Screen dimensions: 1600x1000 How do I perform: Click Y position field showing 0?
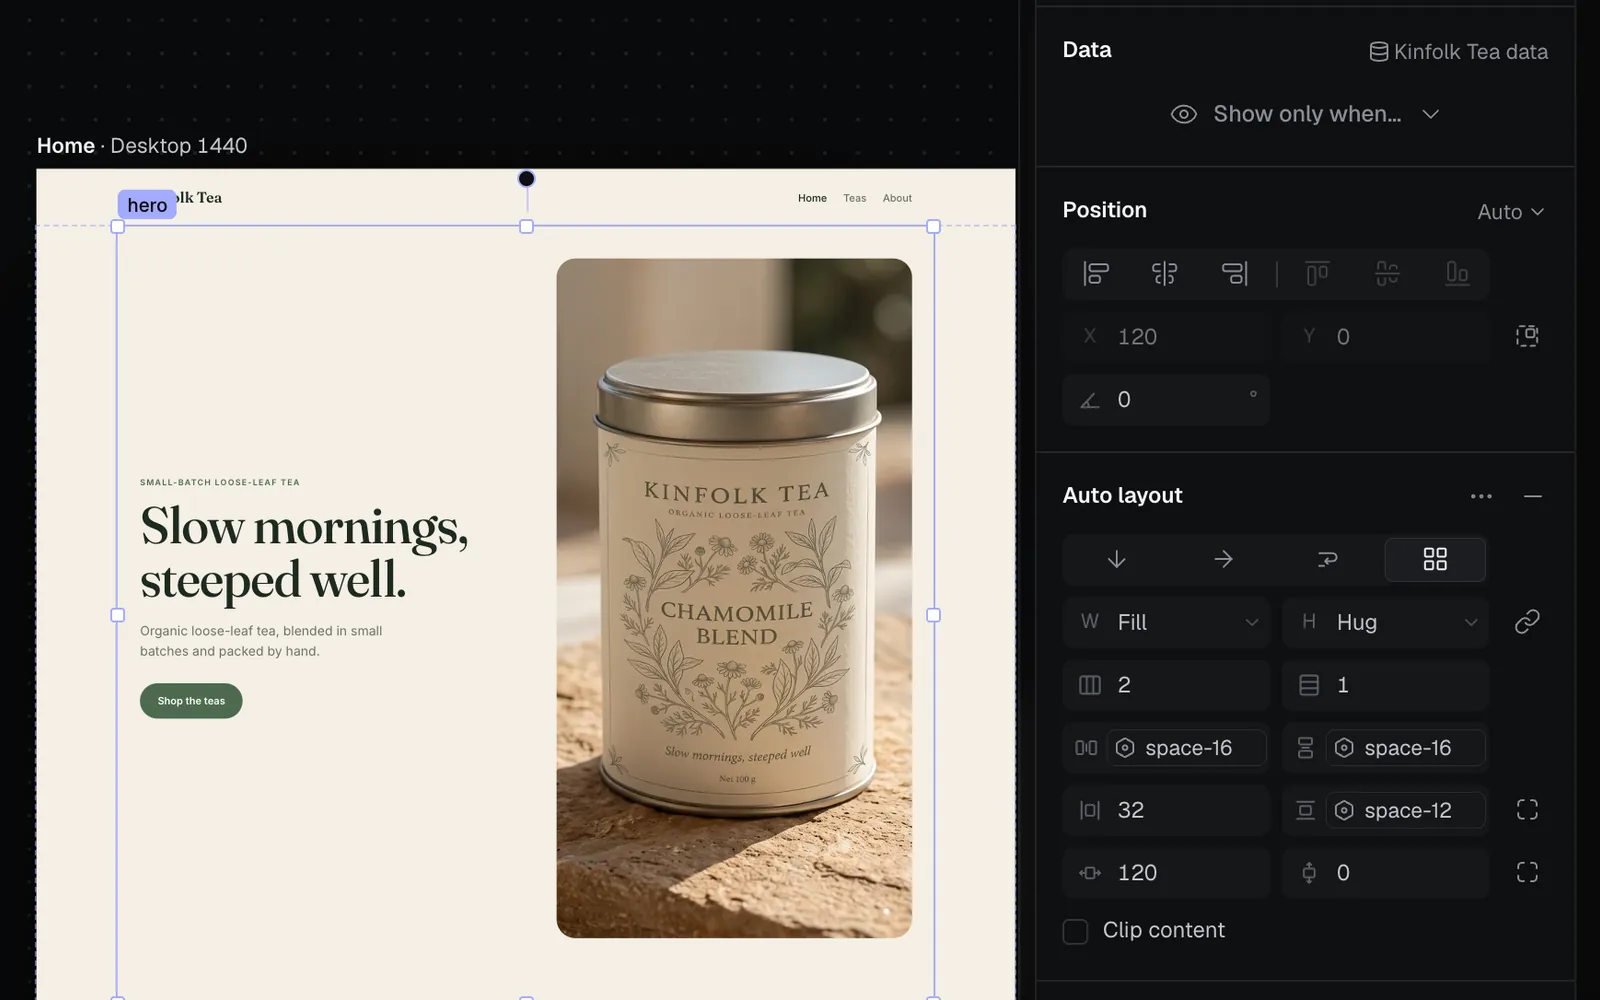(x=1386, y=337)
